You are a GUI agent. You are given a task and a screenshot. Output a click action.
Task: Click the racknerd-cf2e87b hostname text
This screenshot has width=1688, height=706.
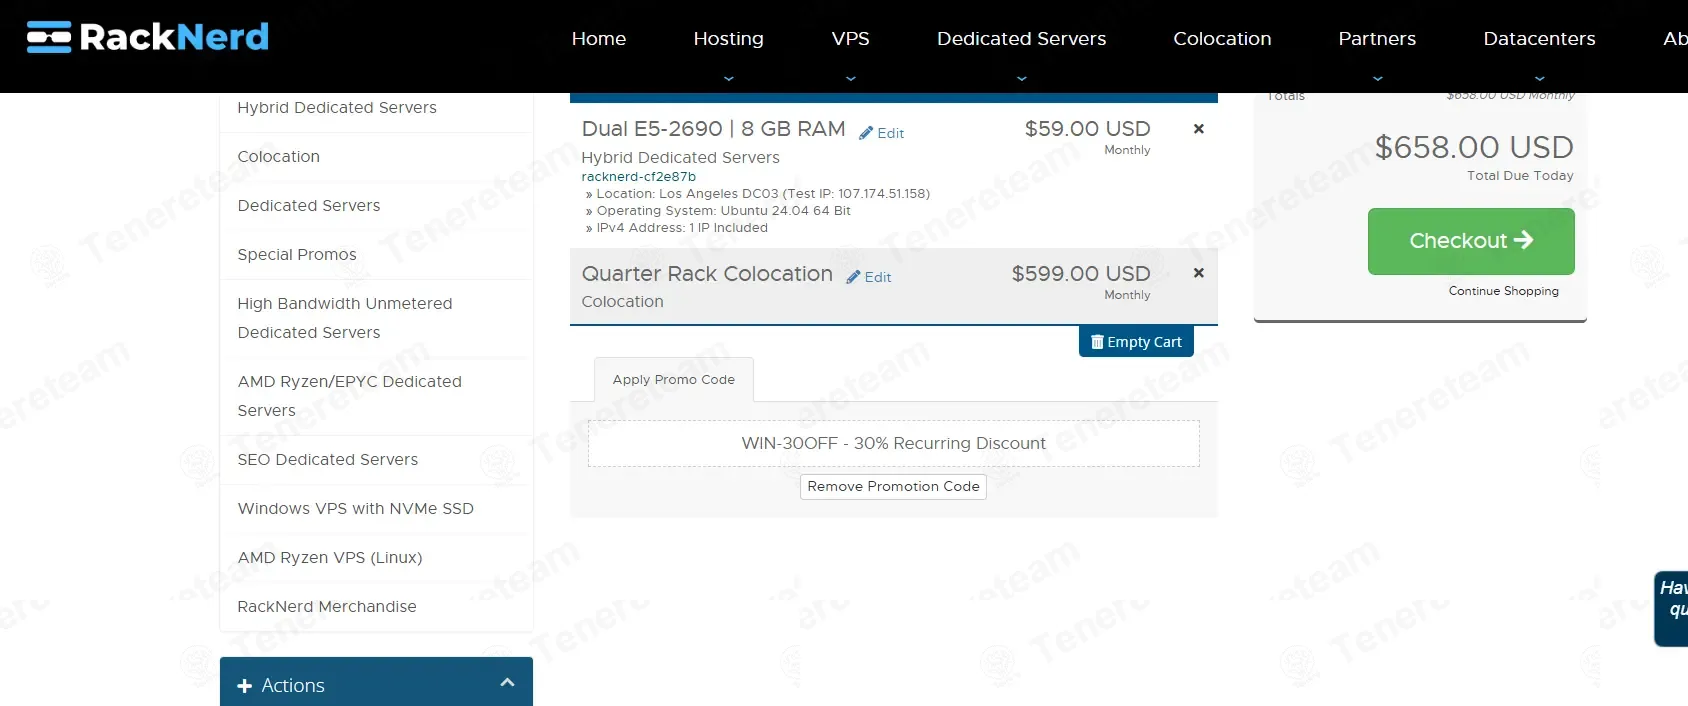pos(639,177)
